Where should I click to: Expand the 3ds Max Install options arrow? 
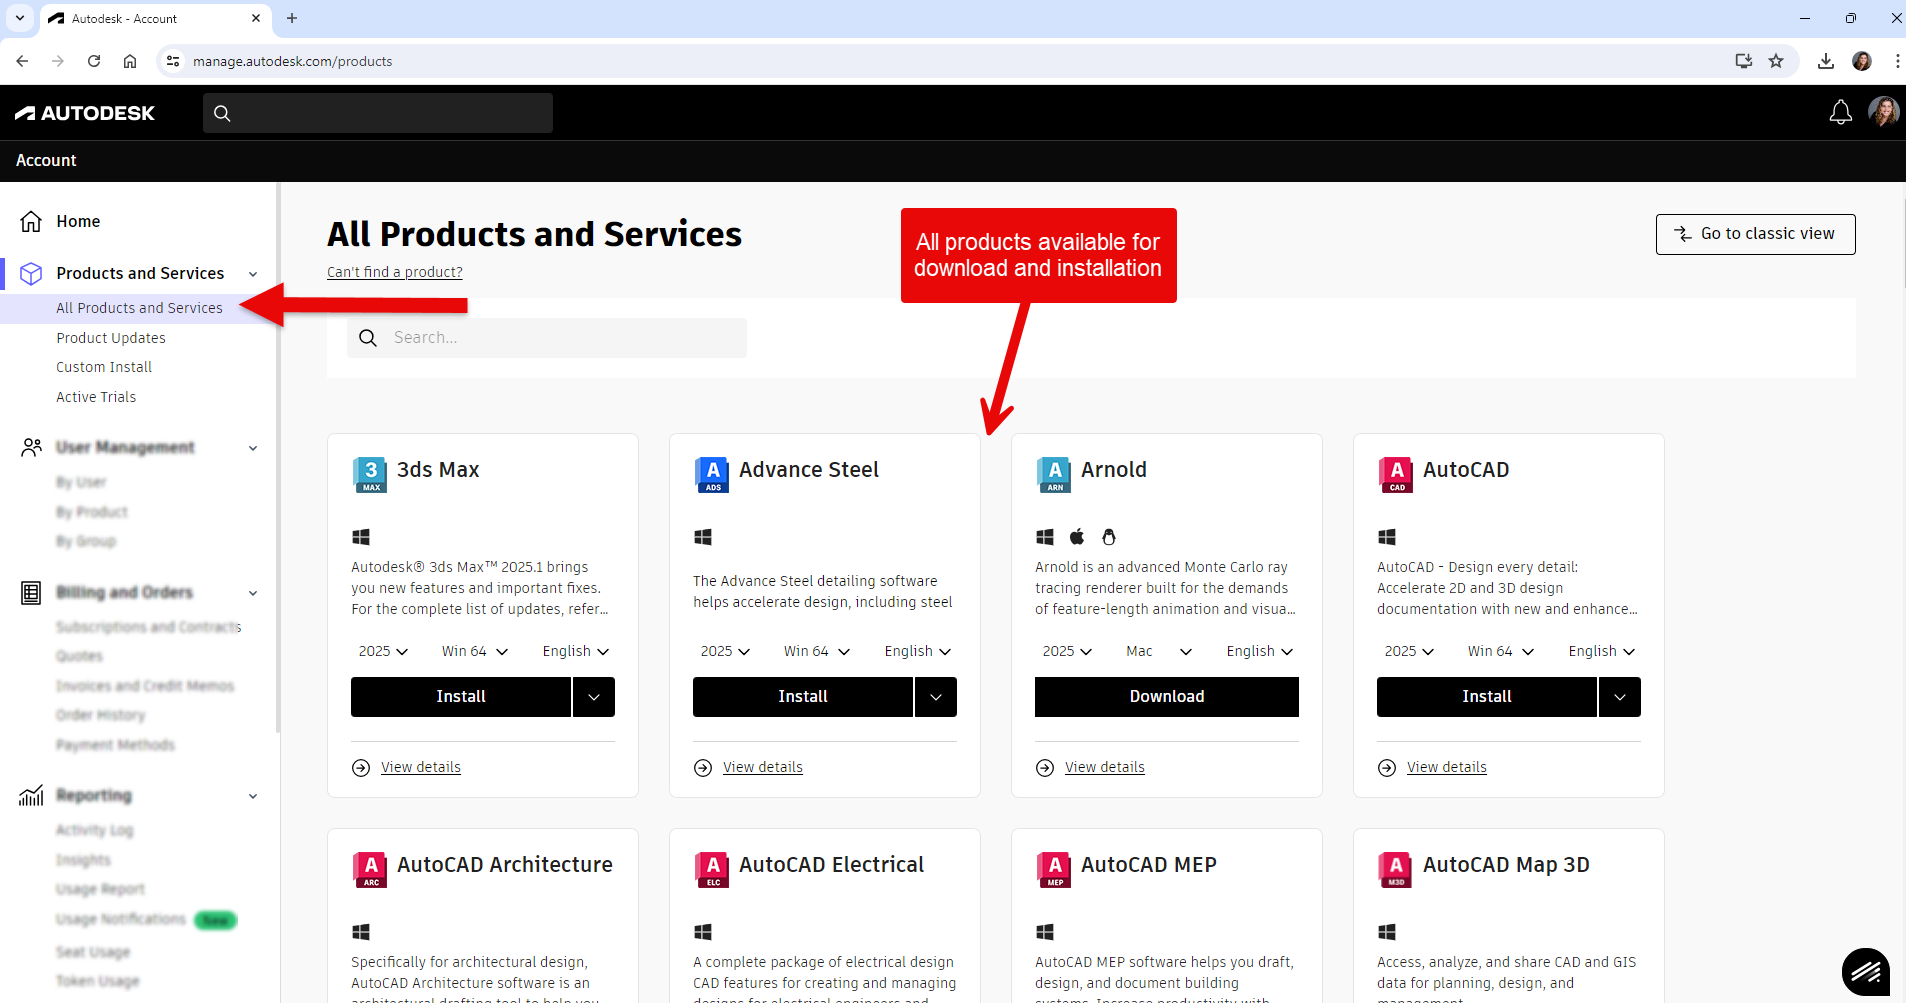click(594, 697)
